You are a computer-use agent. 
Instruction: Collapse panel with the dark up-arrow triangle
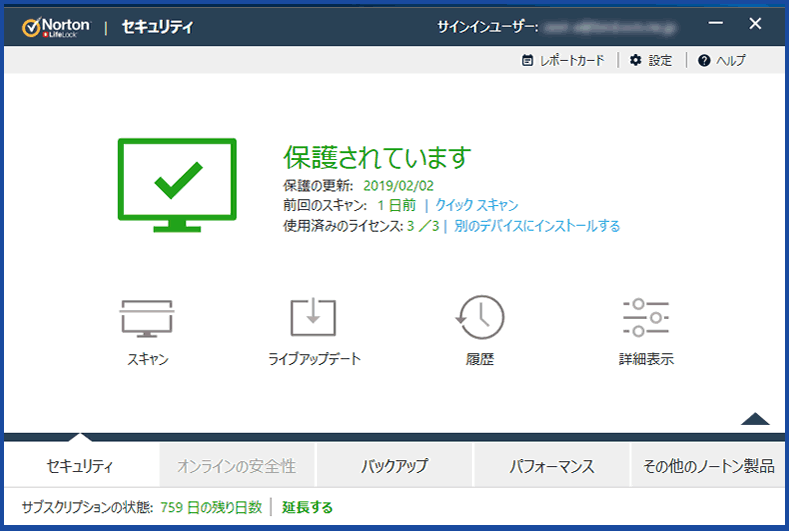click(755, 419)
